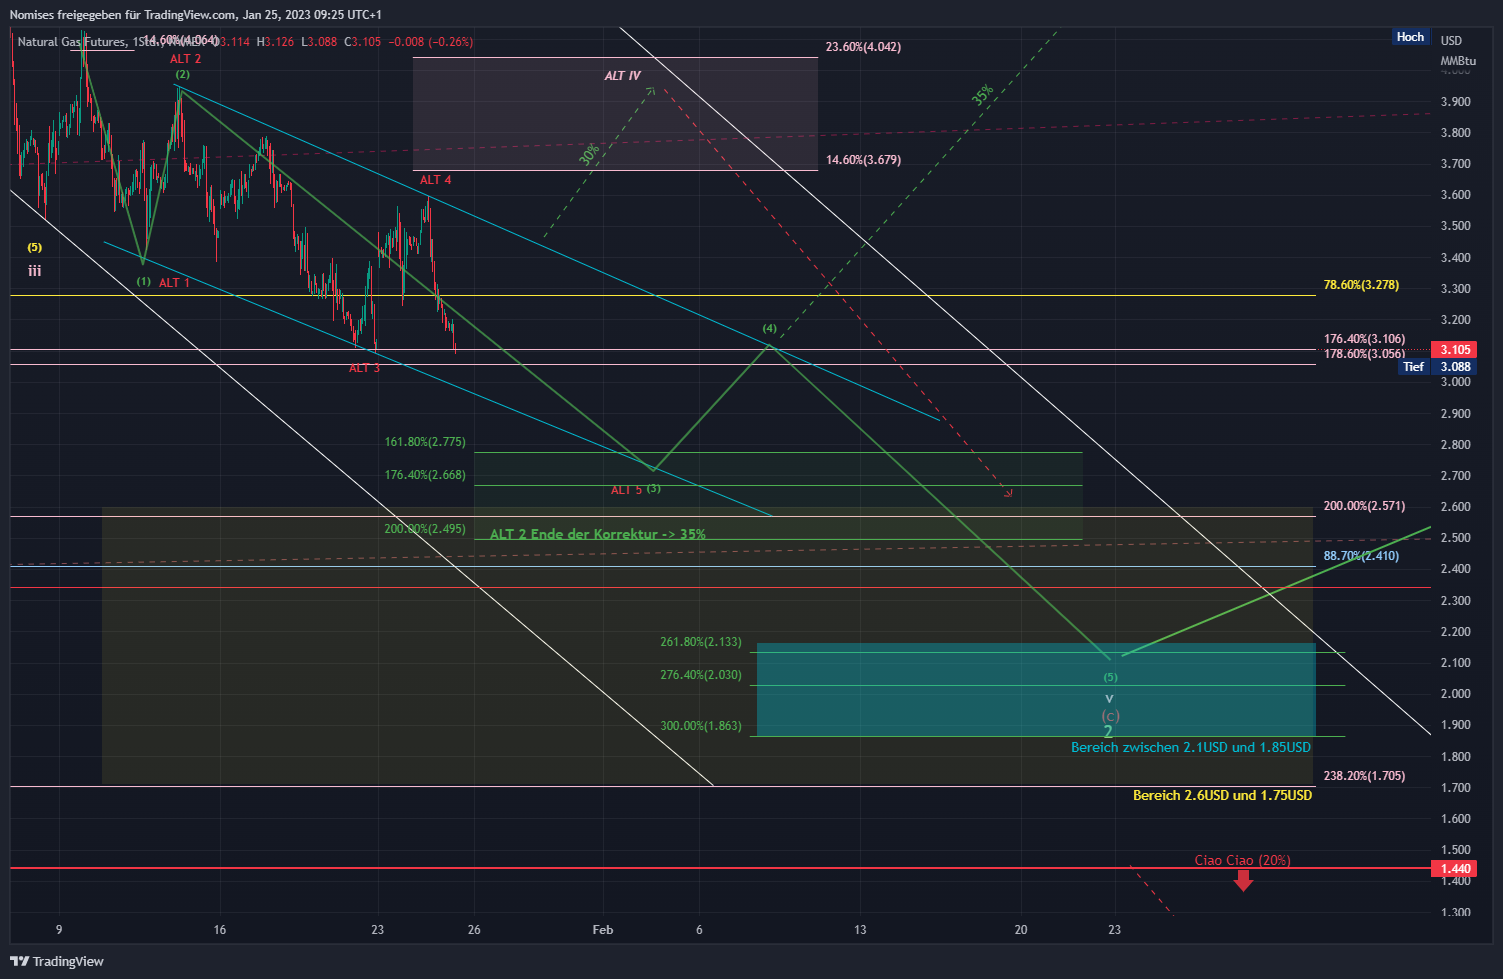
Task: Click the rotated green '35%' projection label
Action: pos(983,95)
